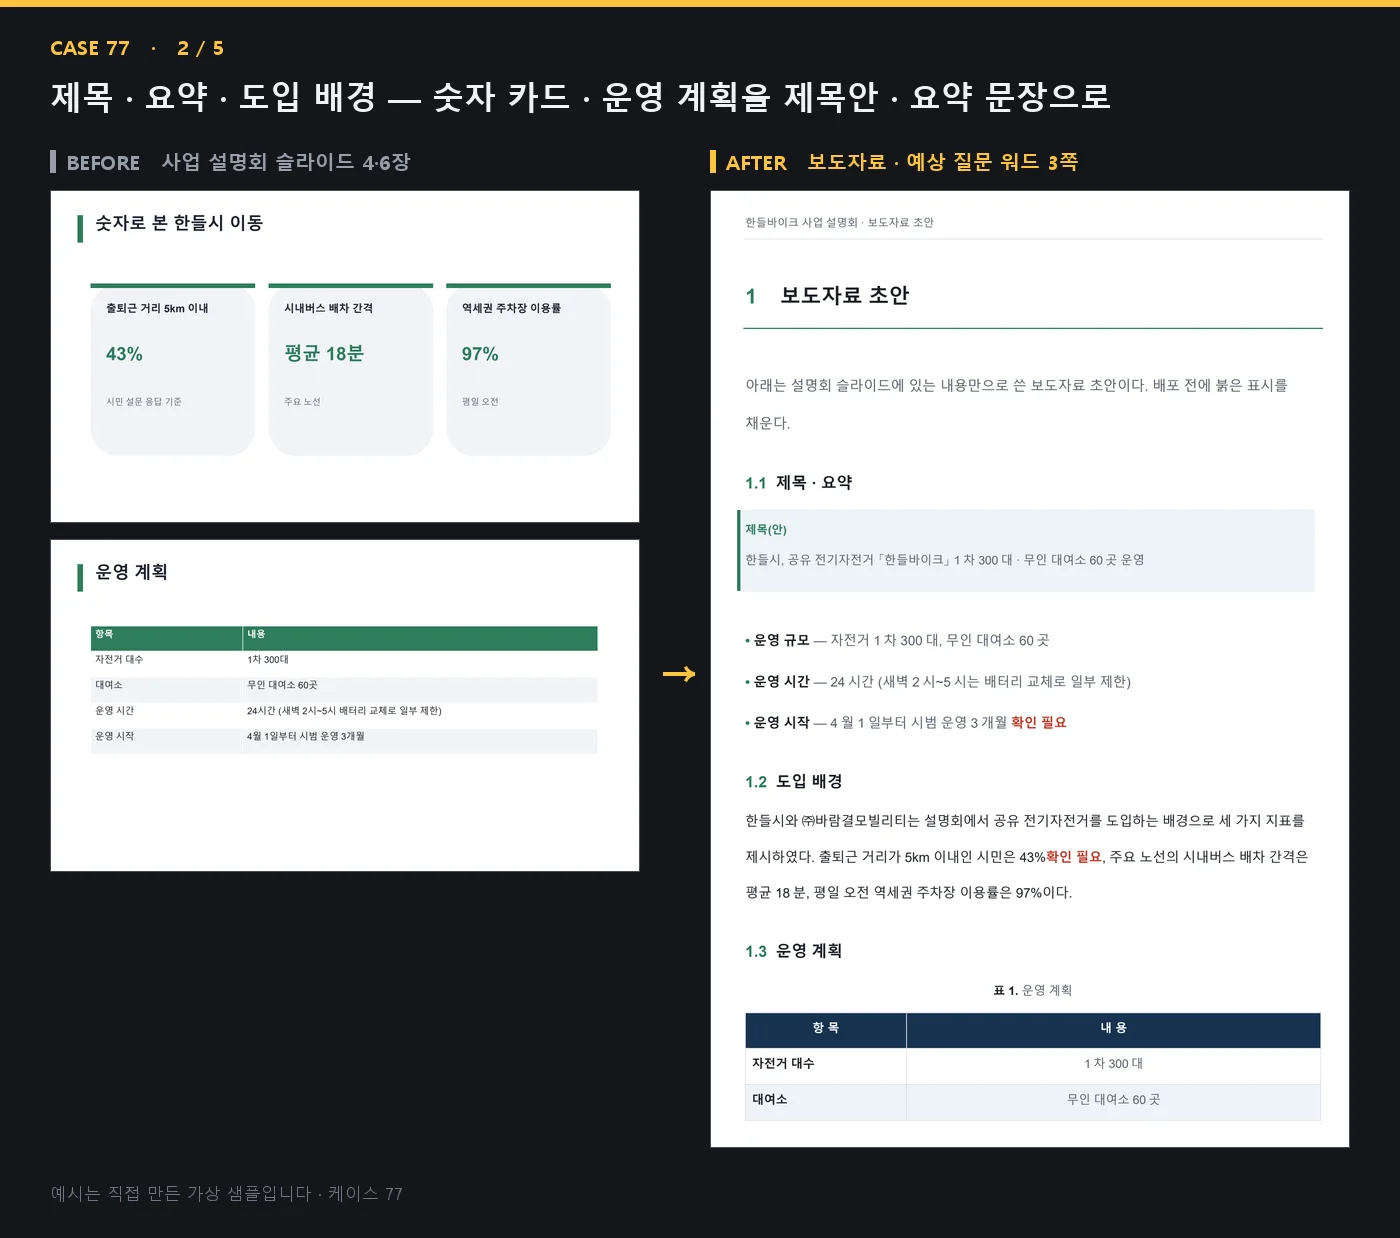Click the '숫자로 본 한들시 이동' slide title
This screenshot has width=1400, height=1238.
click(x=179, y=223)
